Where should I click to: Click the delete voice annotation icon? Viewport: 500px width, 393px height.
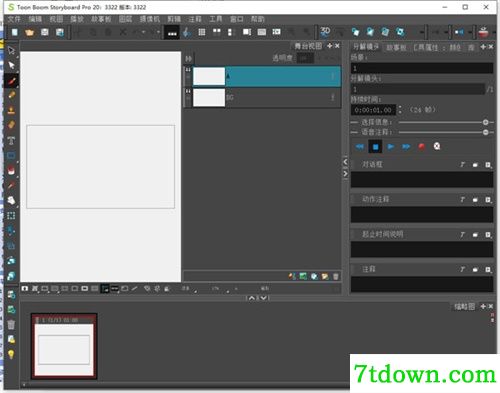tap(437, 146)
